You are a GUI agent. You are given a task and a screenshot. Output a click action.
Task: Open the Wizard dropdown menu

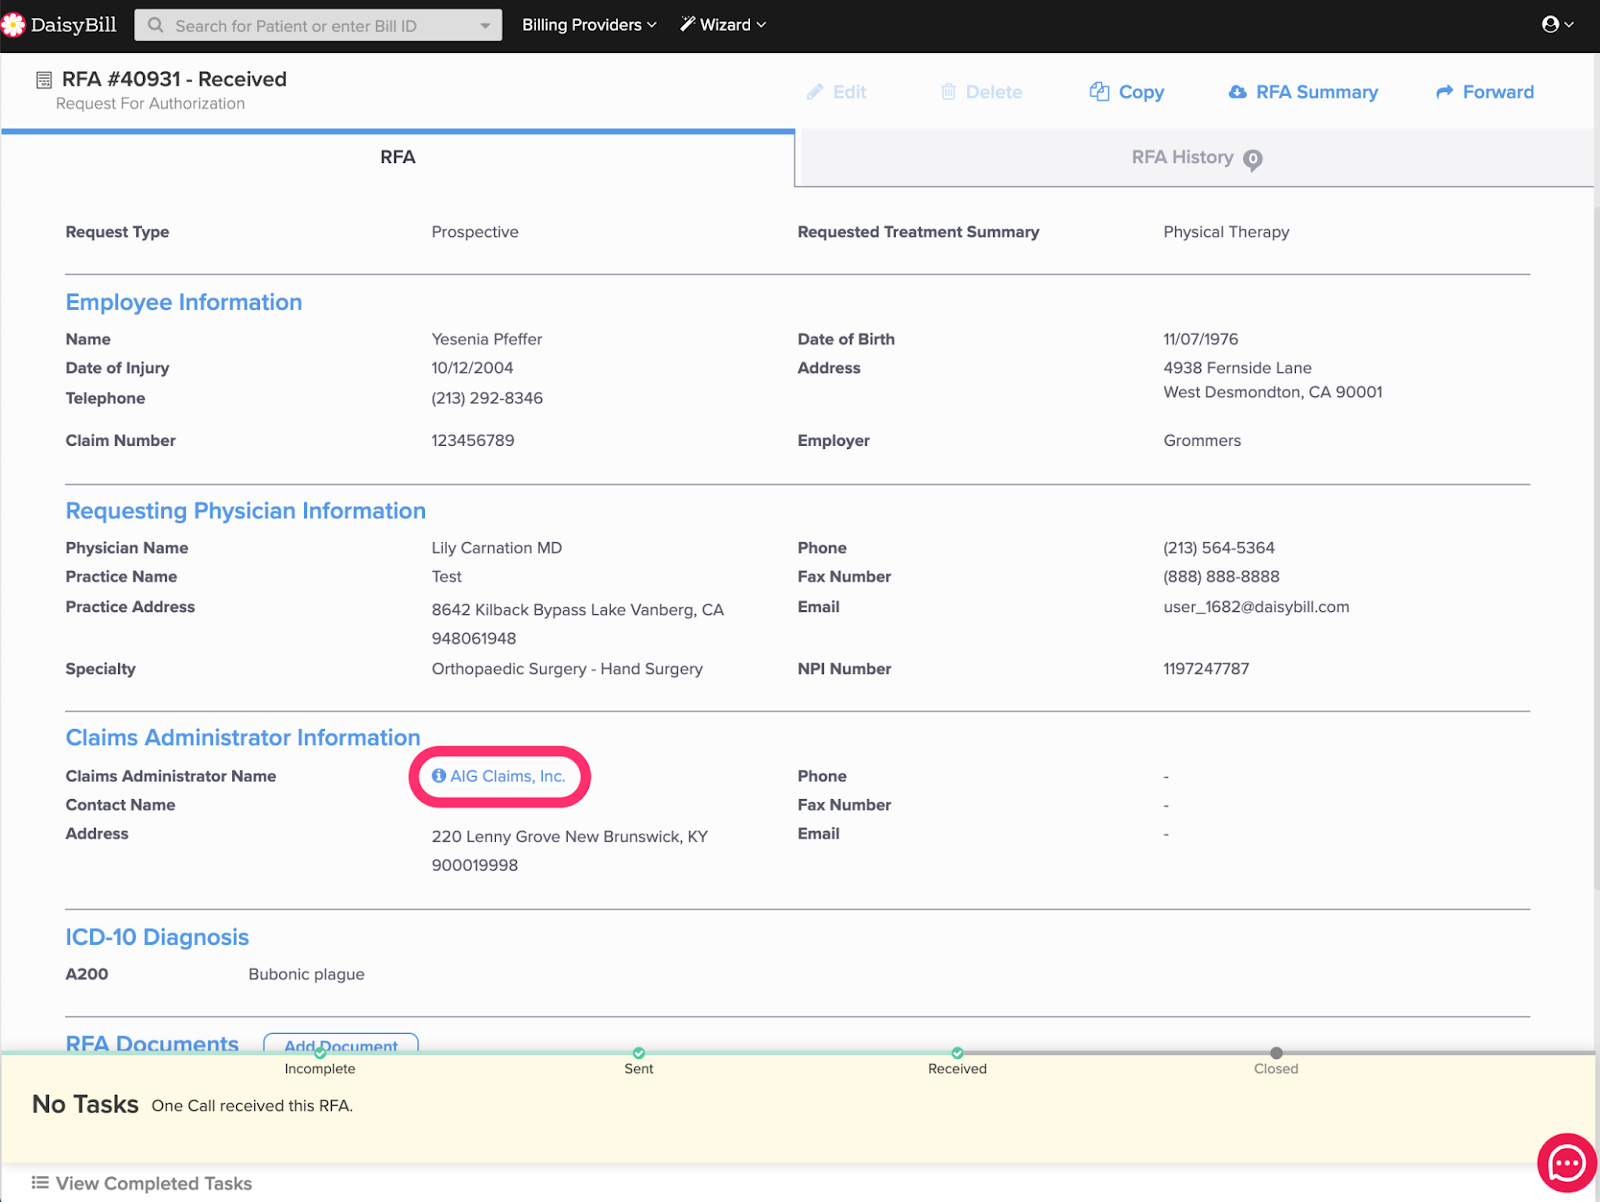click(722, 25)
